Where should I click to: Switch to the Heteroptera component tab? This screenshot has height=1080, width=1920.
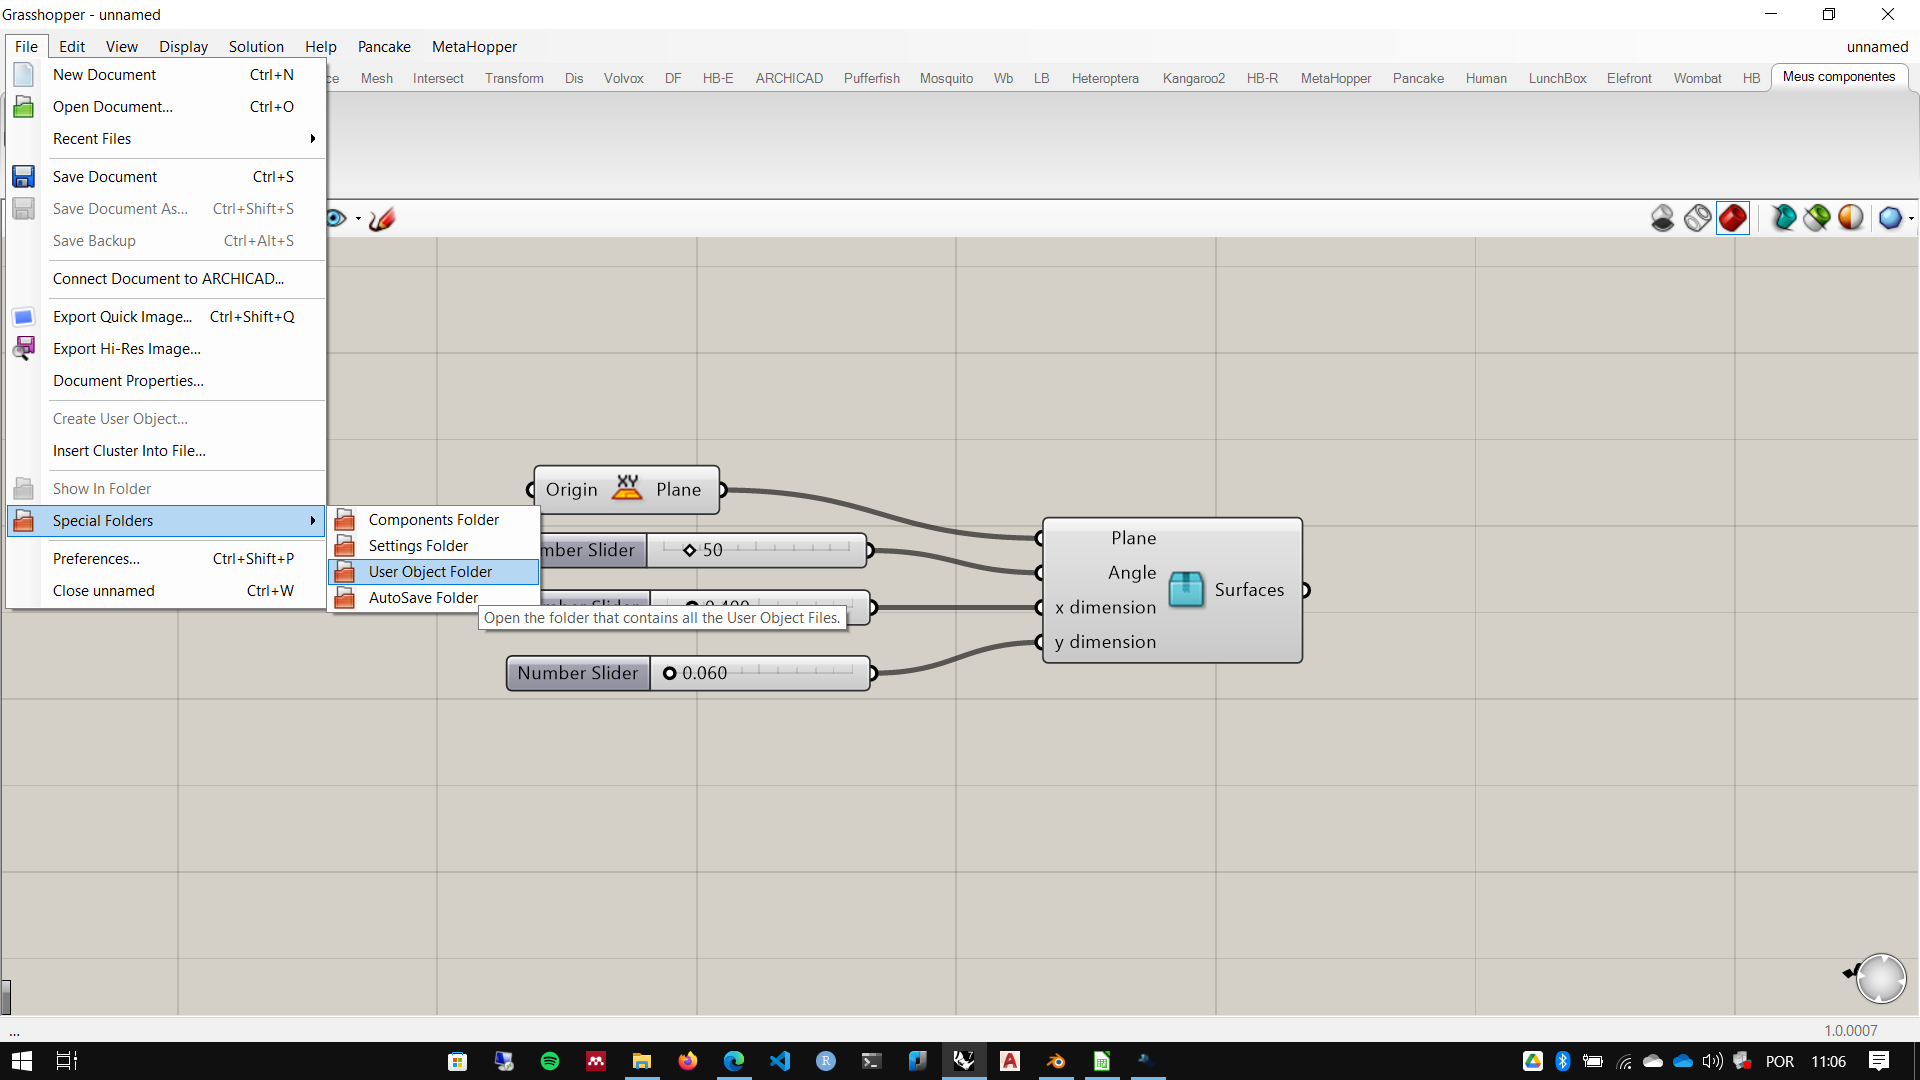pyautogui.click(x=1105, y=78)
